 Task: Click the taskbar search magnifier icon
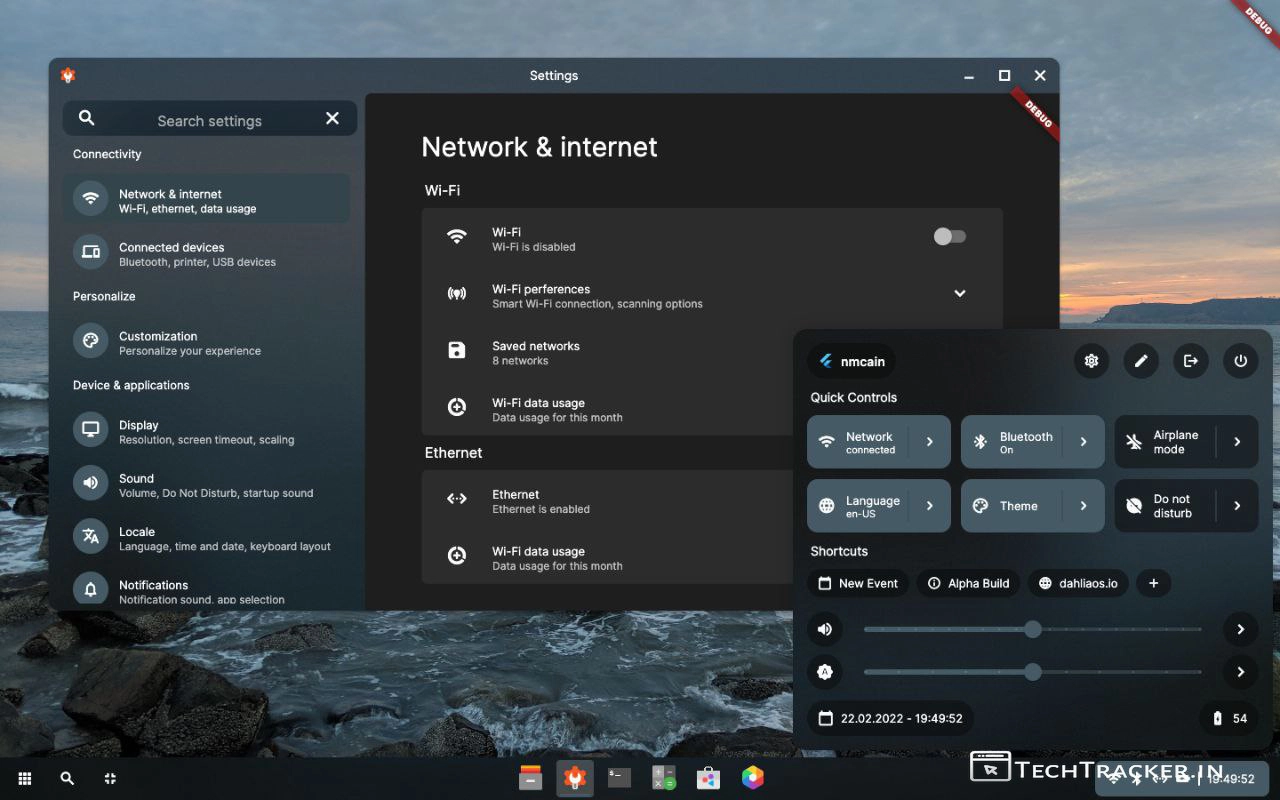pyautogui.click(x=67, y=778)
